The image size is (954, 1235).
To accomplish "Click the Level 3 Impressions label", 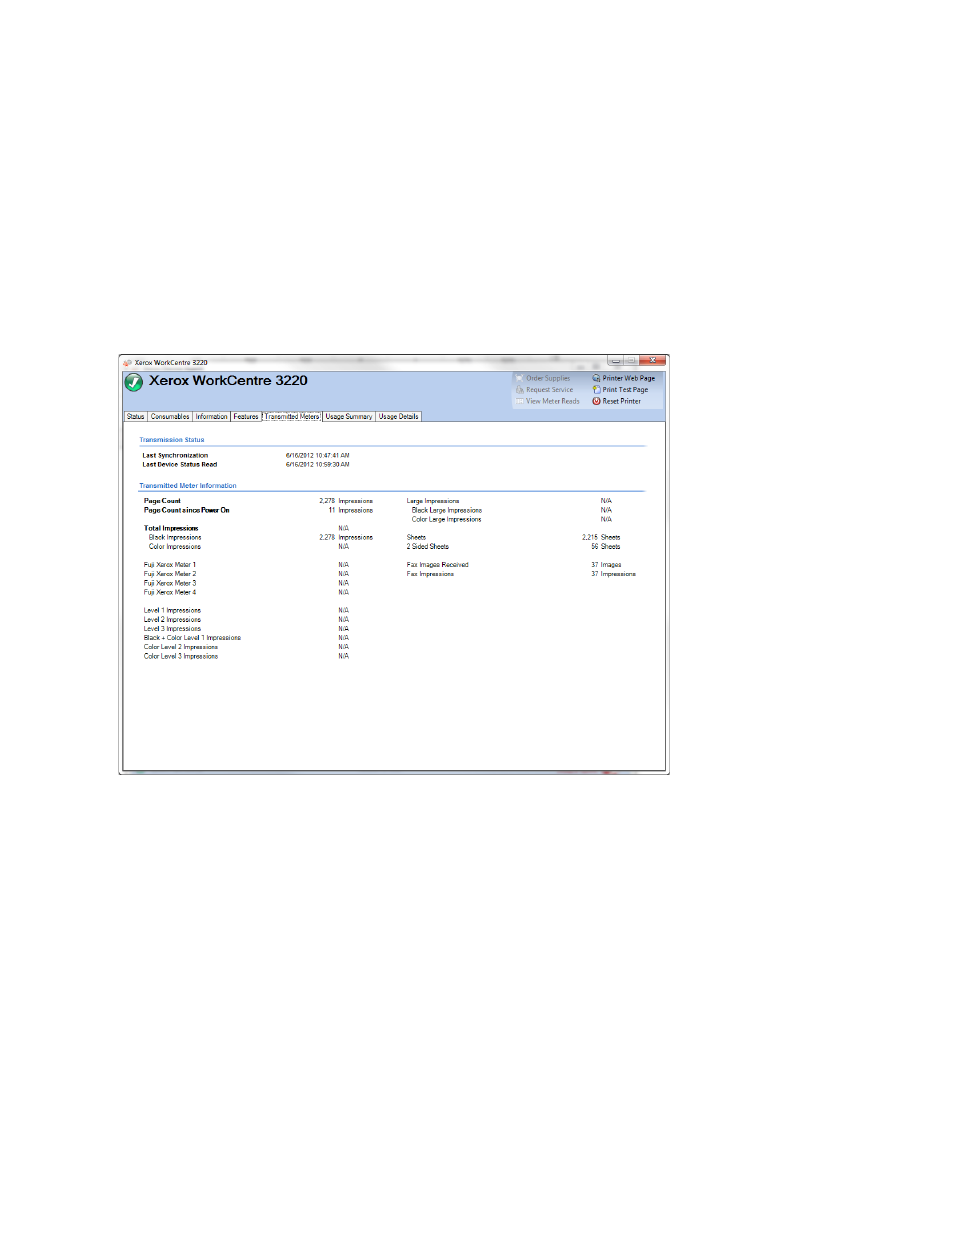I will coord(172,629).
